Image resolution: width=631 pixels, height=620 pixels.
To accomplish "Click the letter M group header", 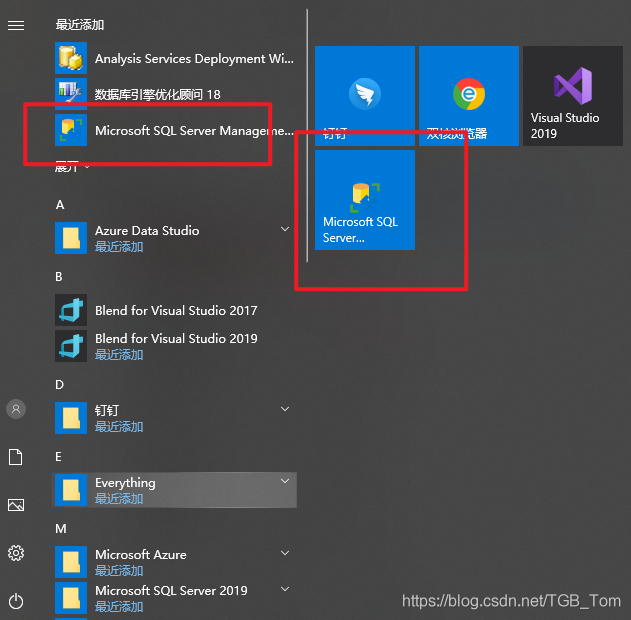I will (61, 529).
